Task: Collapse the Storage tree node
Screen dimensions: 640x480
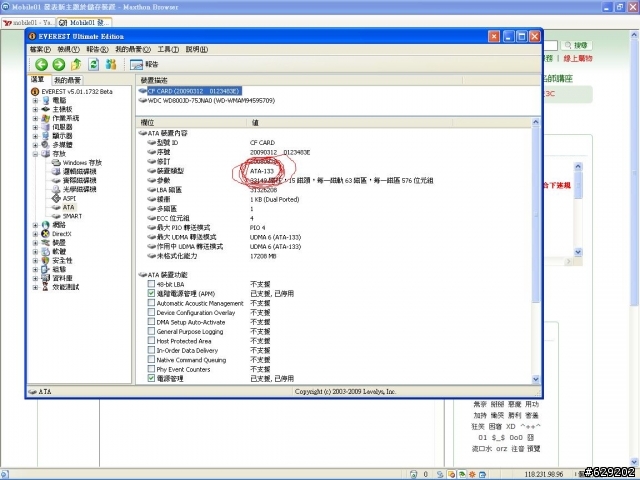Action: click(36, 154)
